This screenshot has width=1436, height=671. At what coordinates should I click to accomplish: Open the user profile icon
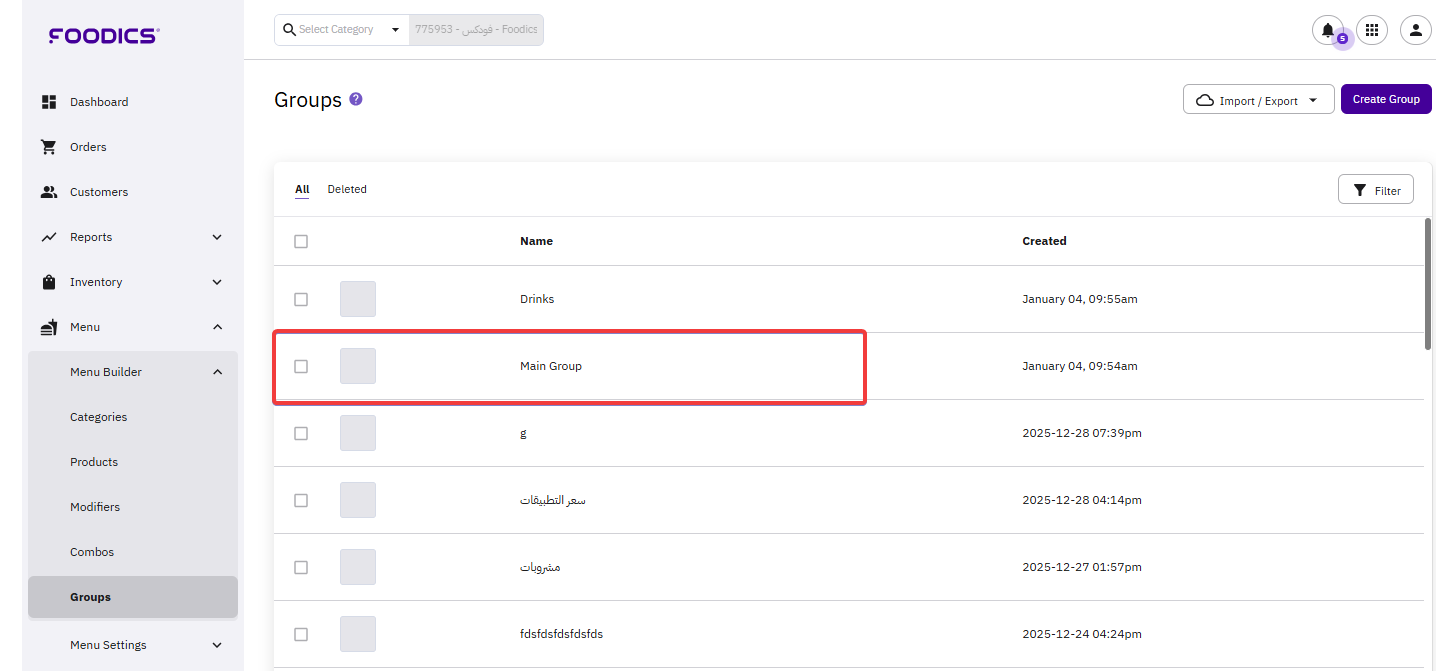[x=1415, y=30]
